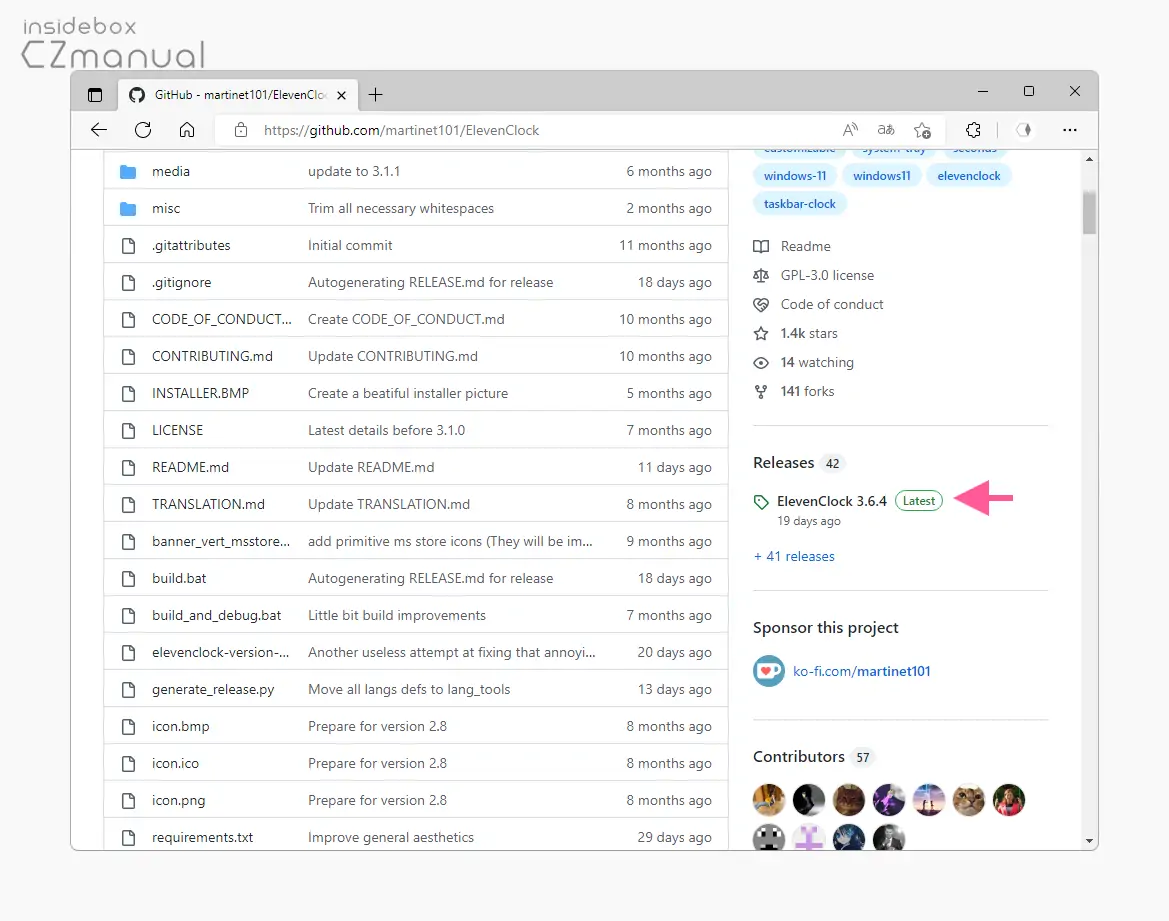Click the vertical scrollbar thumb
1169x921 pixels.
1089,213
